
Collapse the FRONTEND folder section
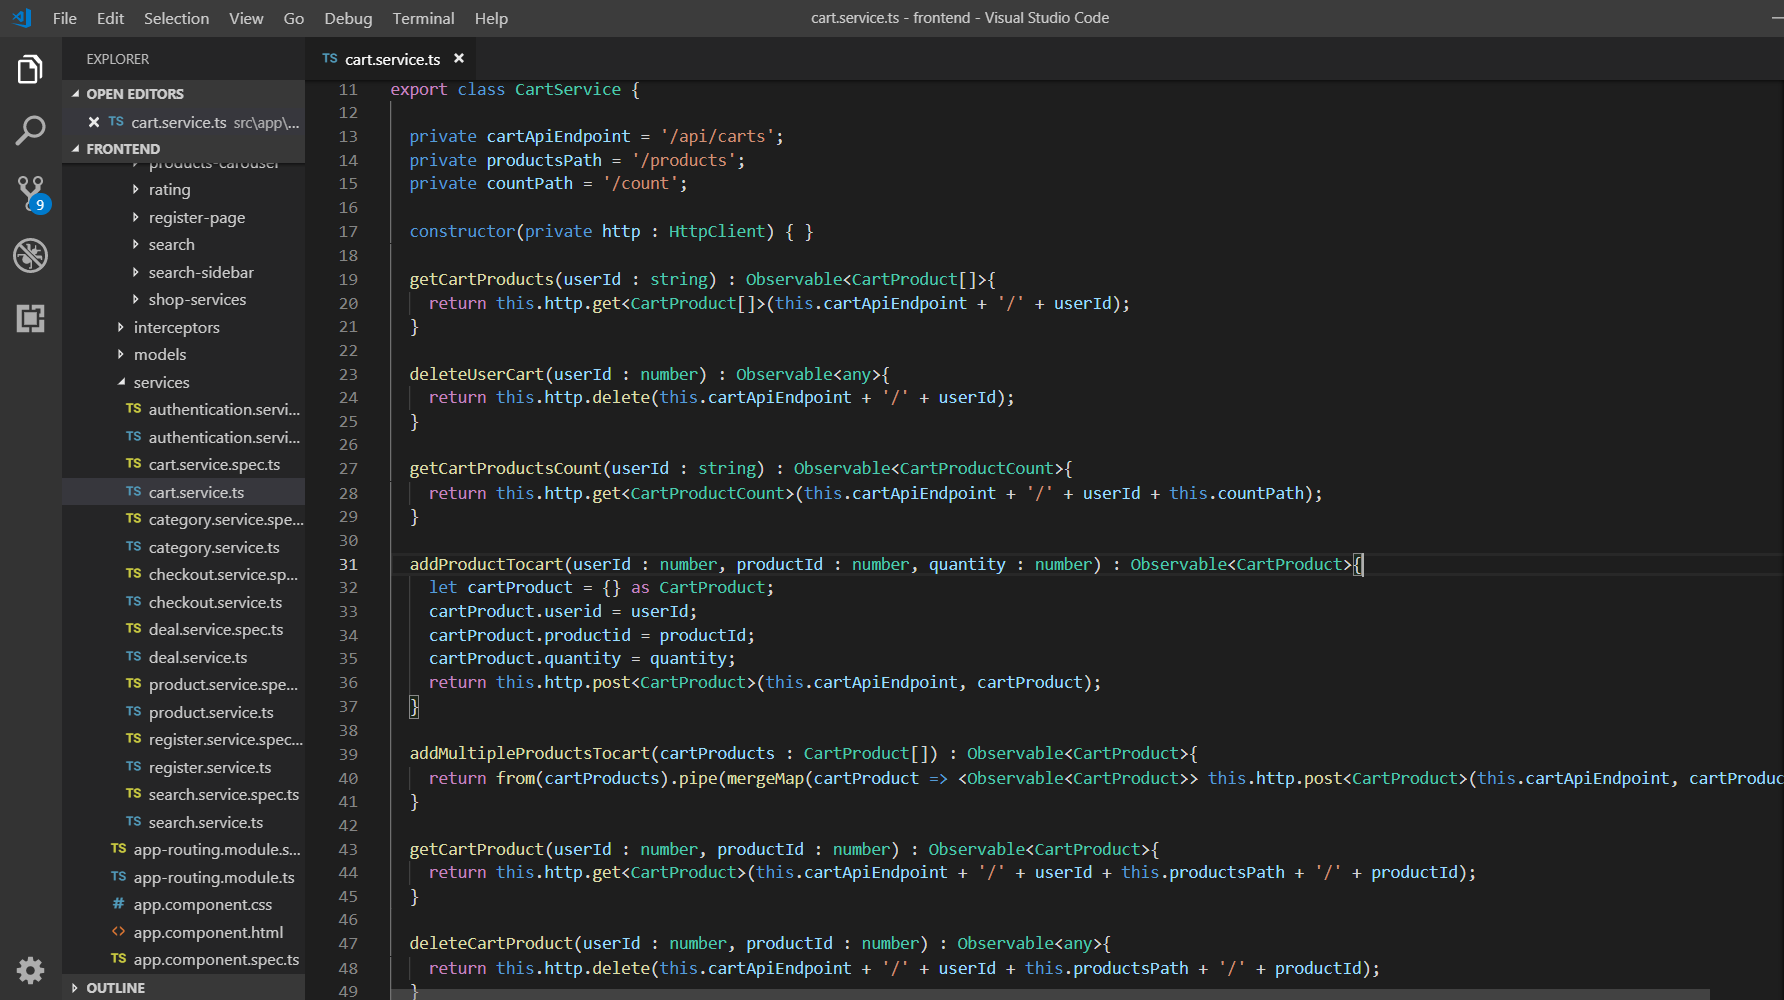76,149
